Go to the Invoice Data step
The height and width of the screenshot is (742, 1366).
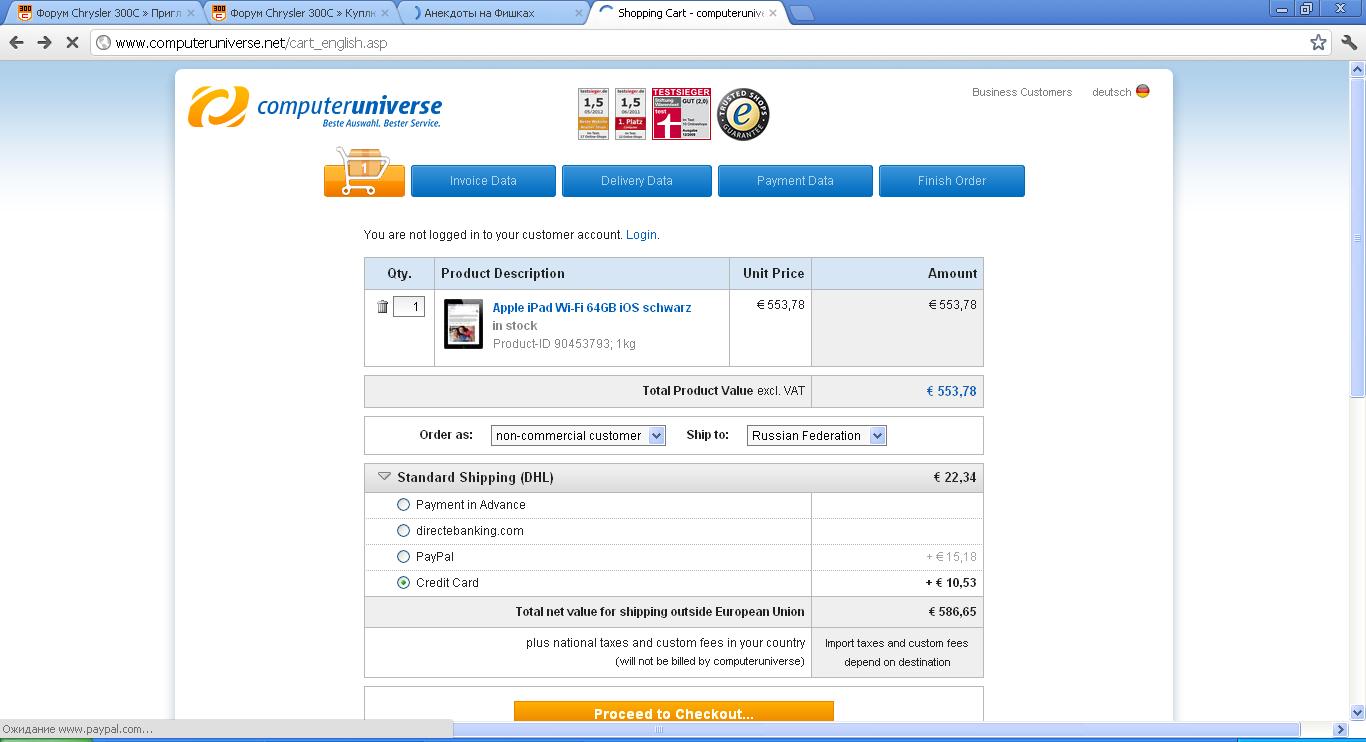[483, 181]
